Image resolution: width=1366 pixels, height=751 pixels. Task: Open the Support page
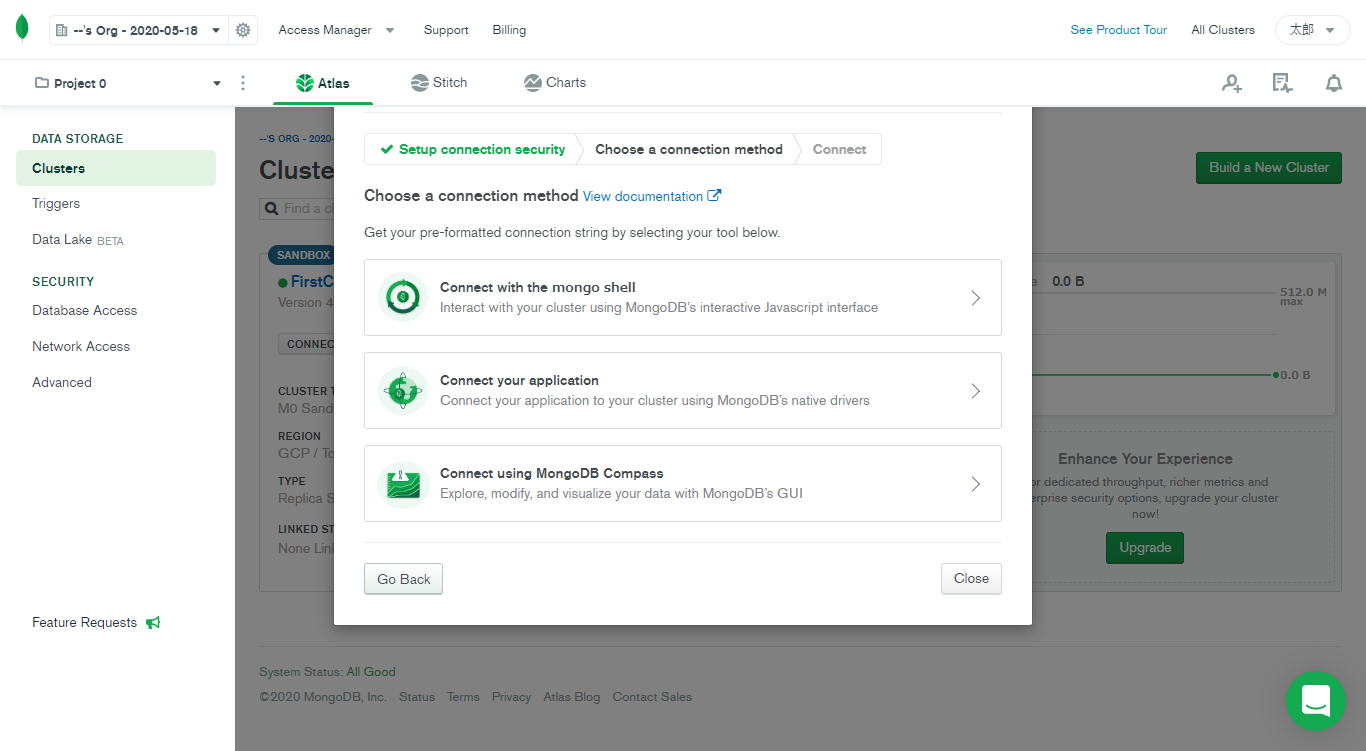pos(446,30)
